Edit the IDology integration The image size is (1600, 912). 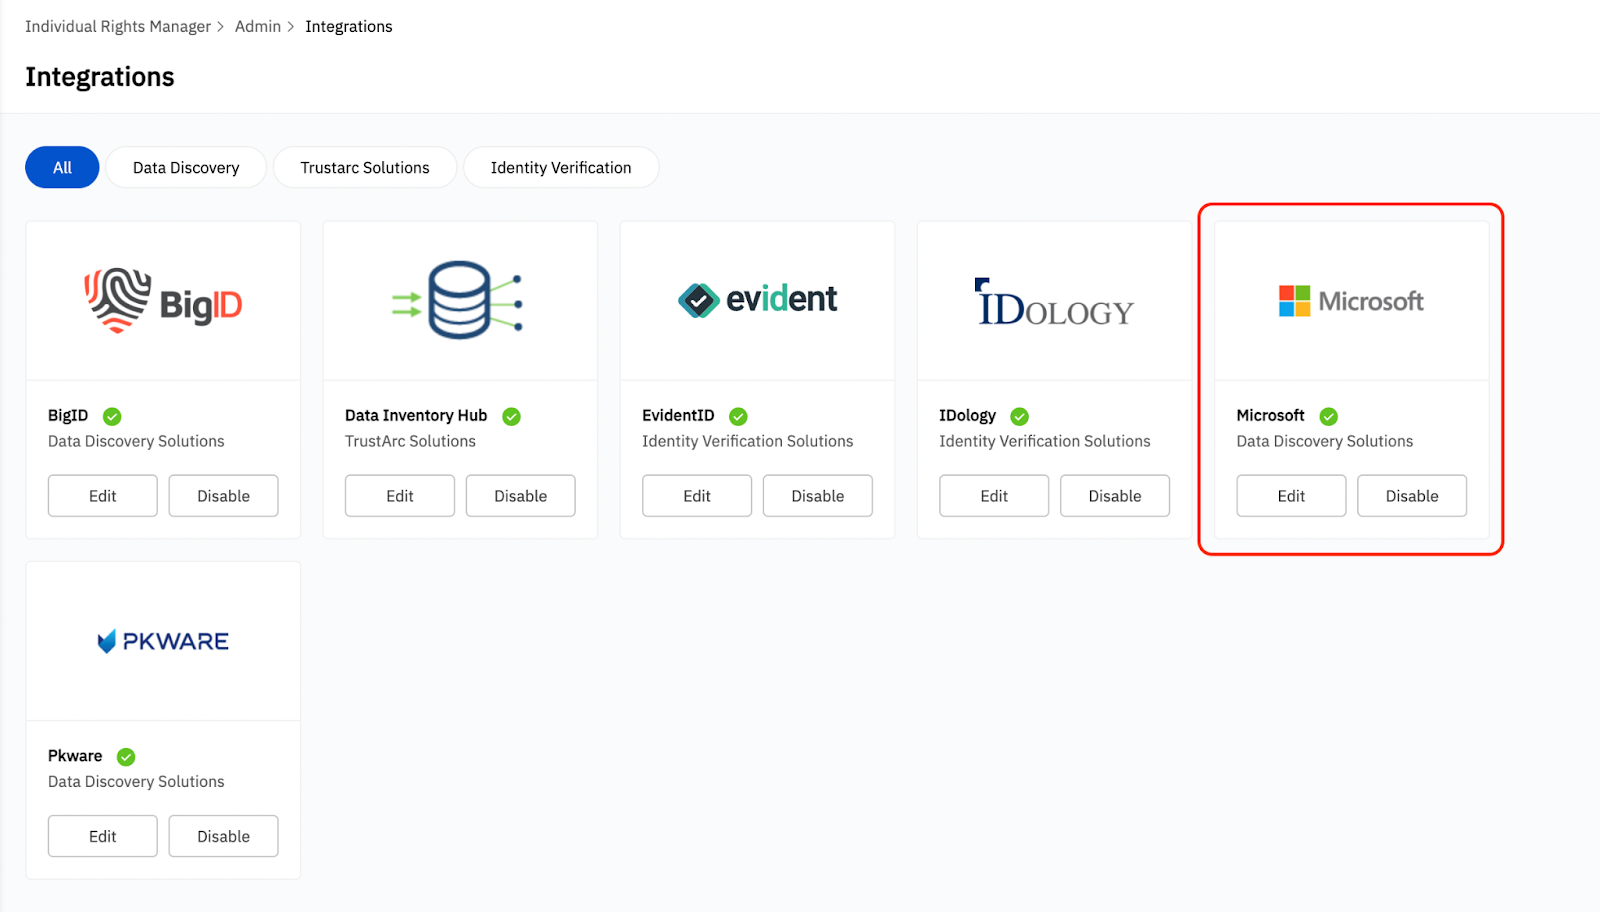point(994,496)
